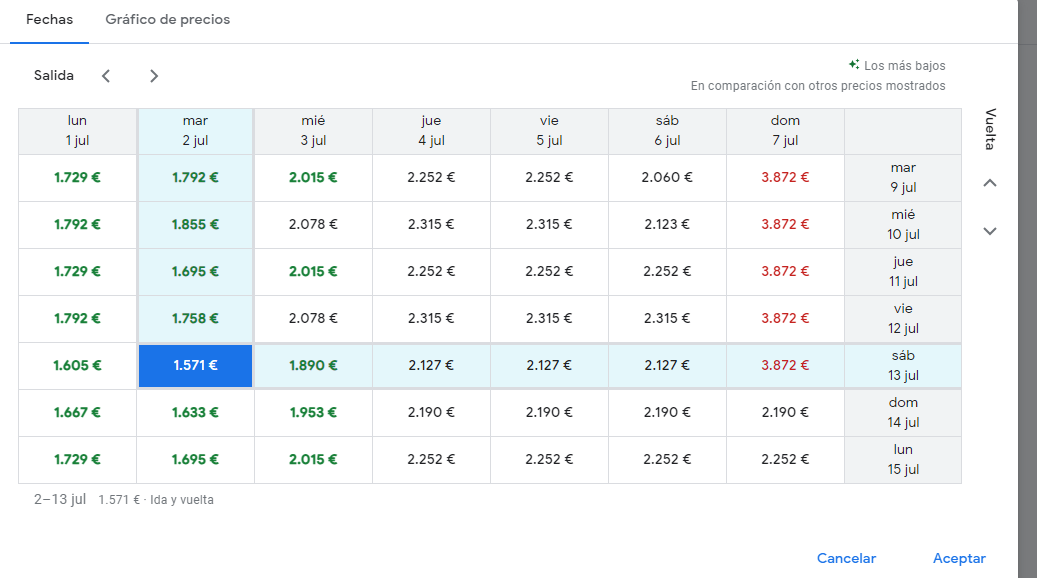
Task: Pick 3.872 € for 7 jul – 9 jul
Action: coord(786,178)
